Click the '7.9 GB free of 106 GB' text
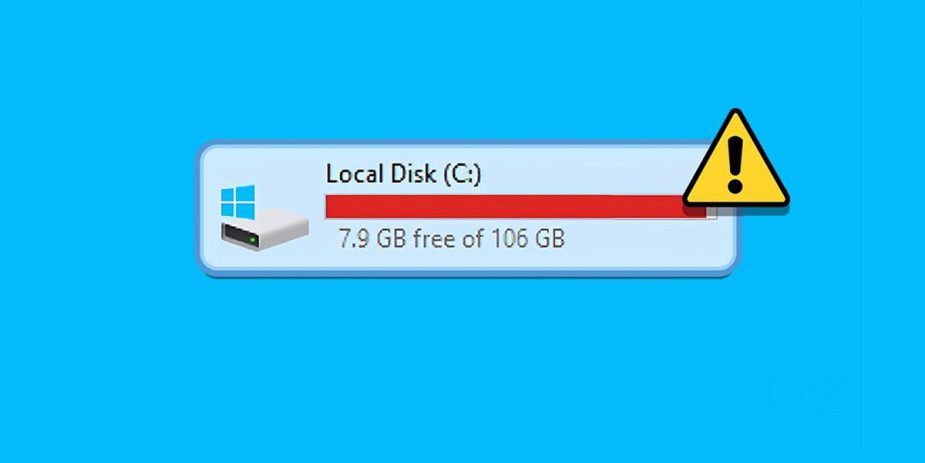The image size is (925, 463). (451, 239)
